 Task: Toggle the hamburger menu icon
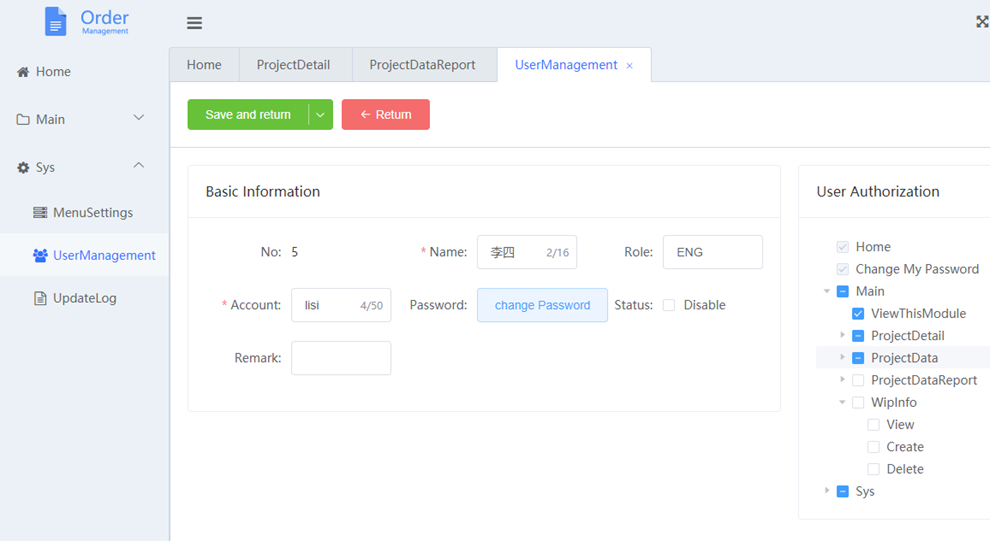(x=194, y=23)
